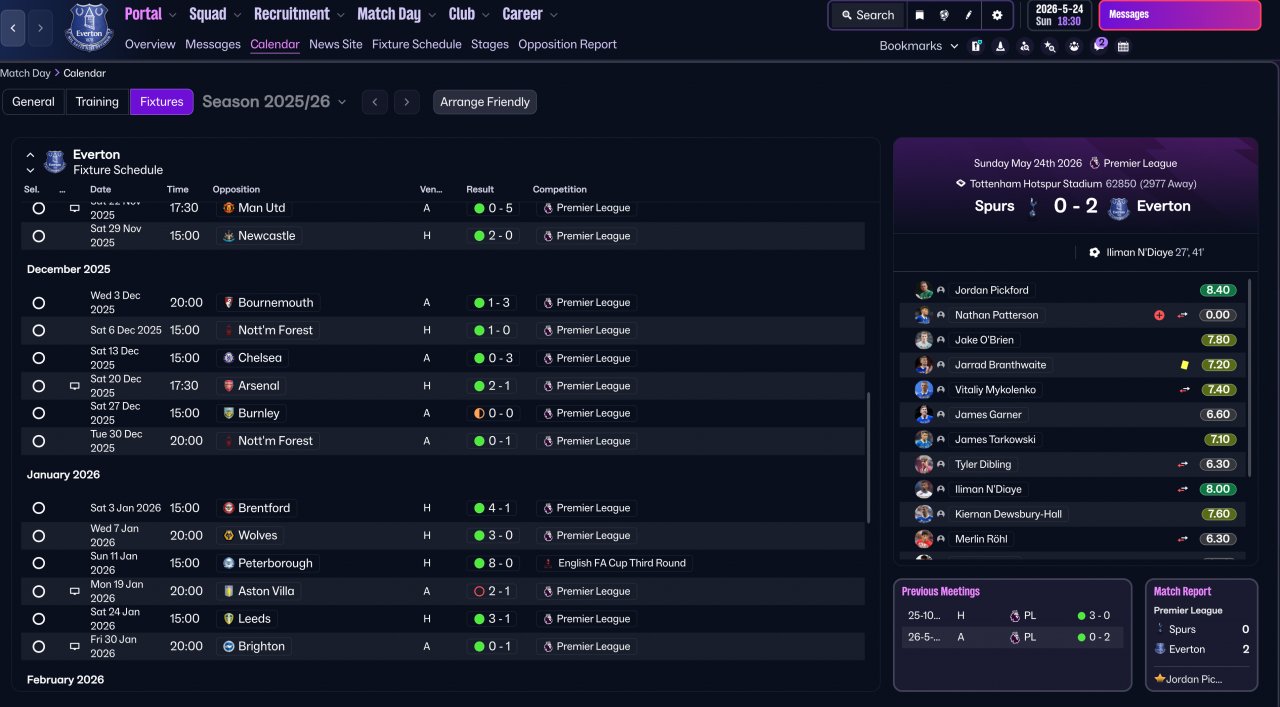Open the Match Day dropdown menu
1280x707 pixels.
pyautogui.click(x=397, y=14)
